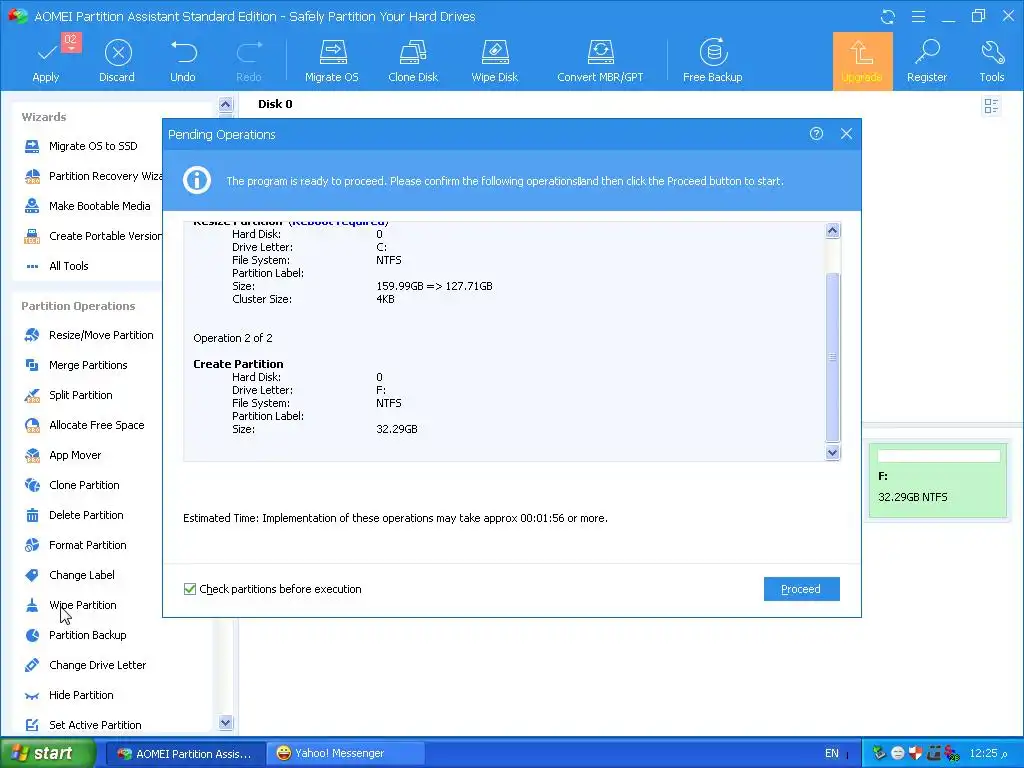Click the Proceed button

[801, 589]
